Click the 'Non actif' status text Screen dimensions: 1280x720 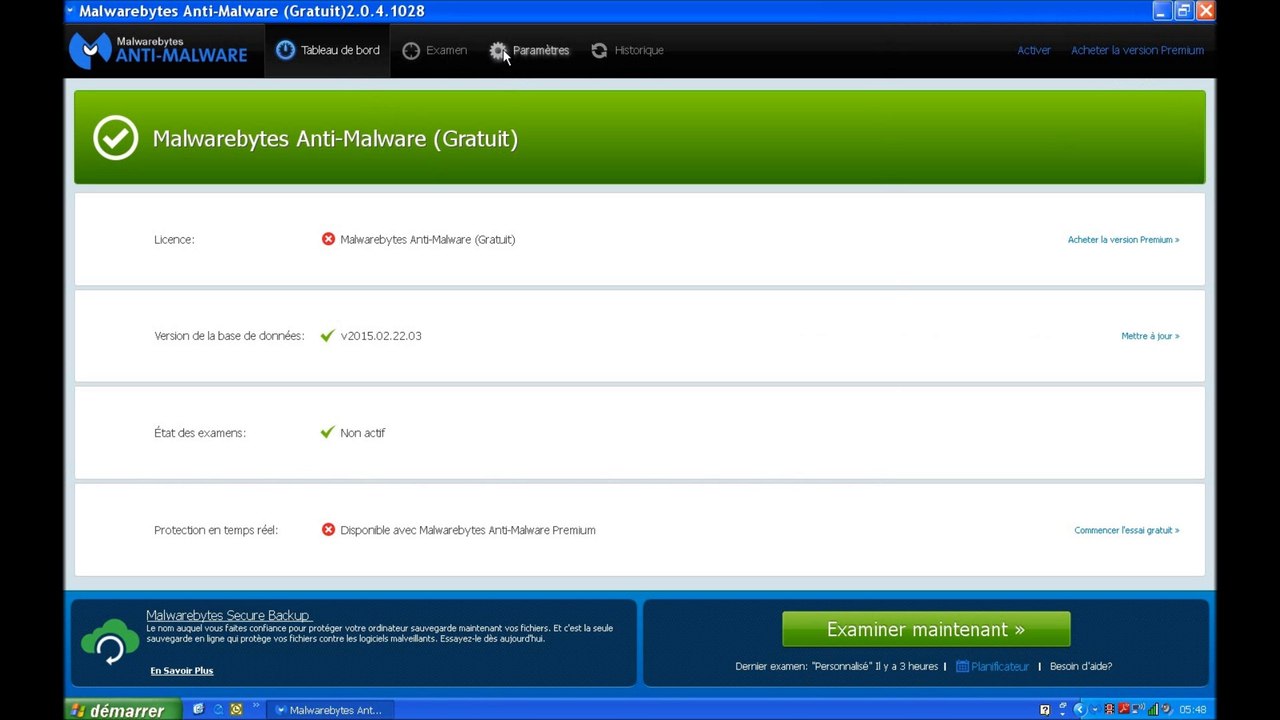point(362,433)
